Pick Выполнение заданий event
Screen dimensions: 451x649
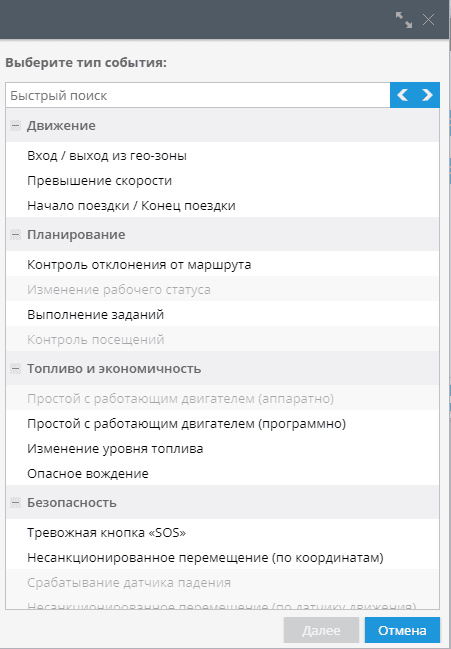[x=222, y=315]
